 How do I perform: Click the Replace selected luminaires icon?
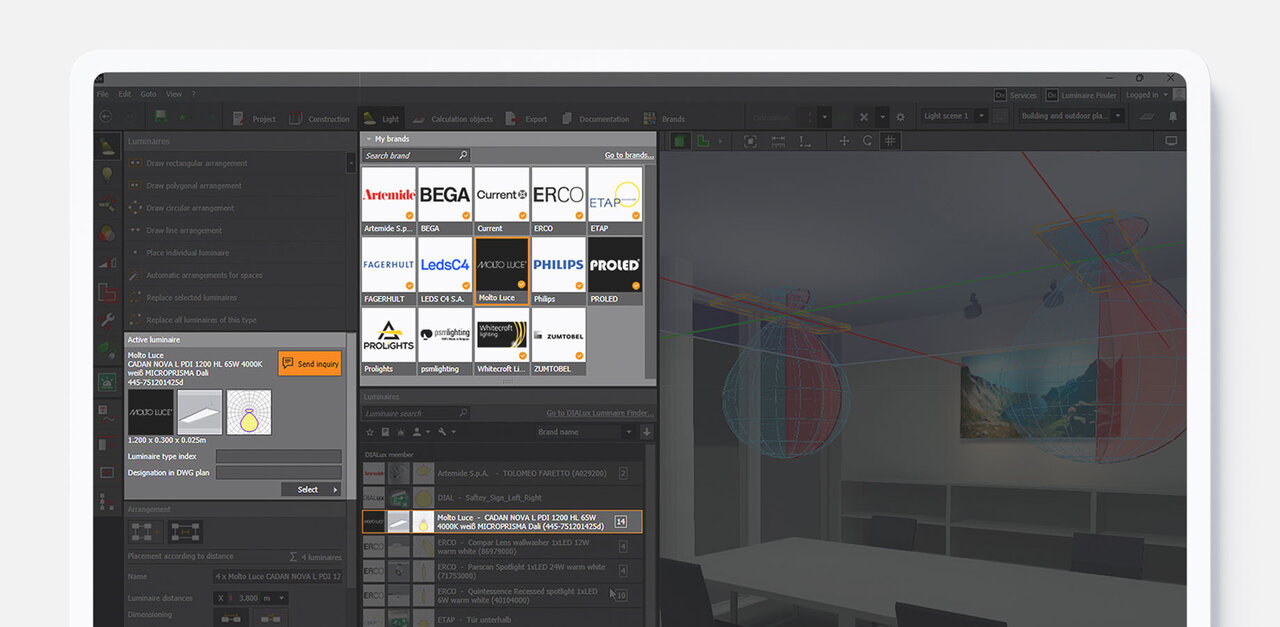point(135,297)
